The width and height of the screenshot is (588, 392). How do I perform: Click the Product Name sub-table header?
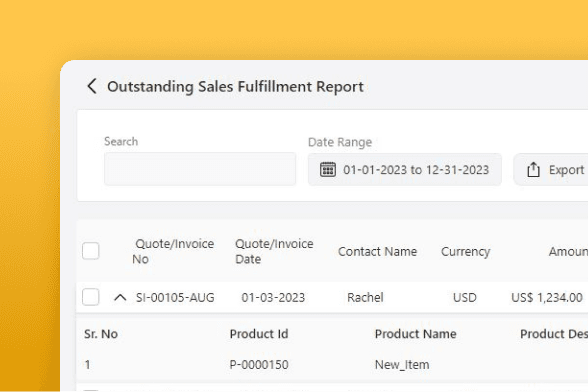(416, 334)
